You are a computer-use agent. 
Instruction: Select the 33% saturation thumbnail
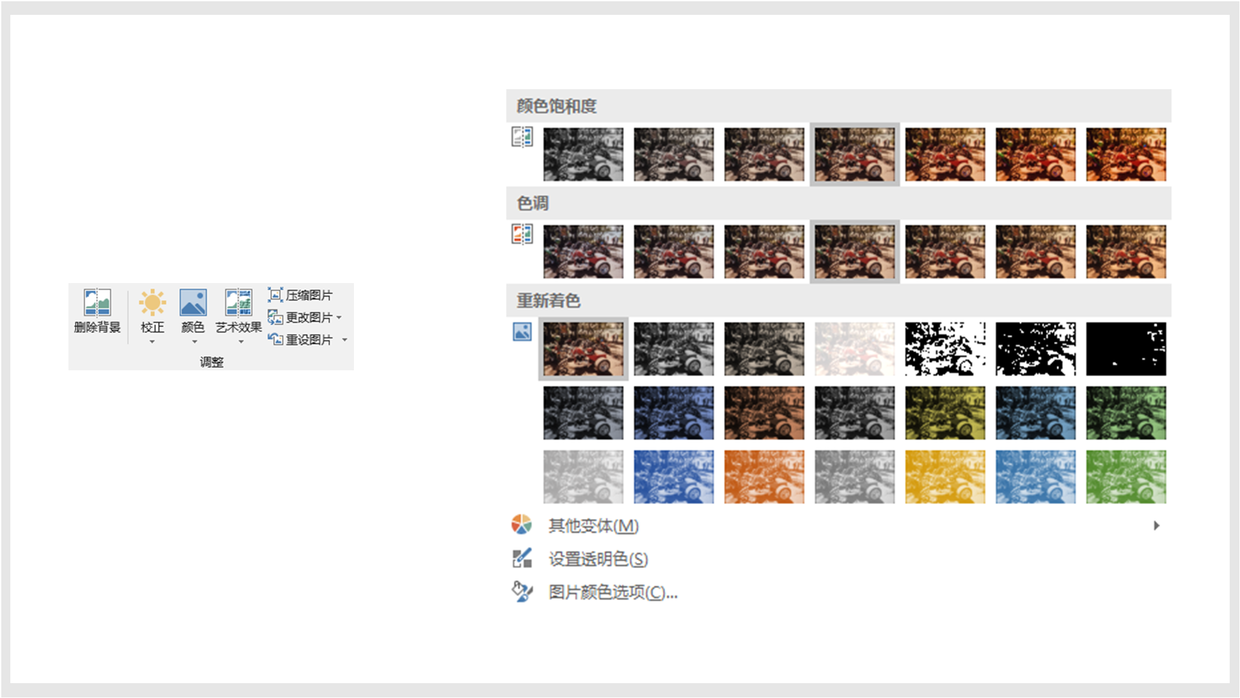pyautogui.click(x=674, y=154)
